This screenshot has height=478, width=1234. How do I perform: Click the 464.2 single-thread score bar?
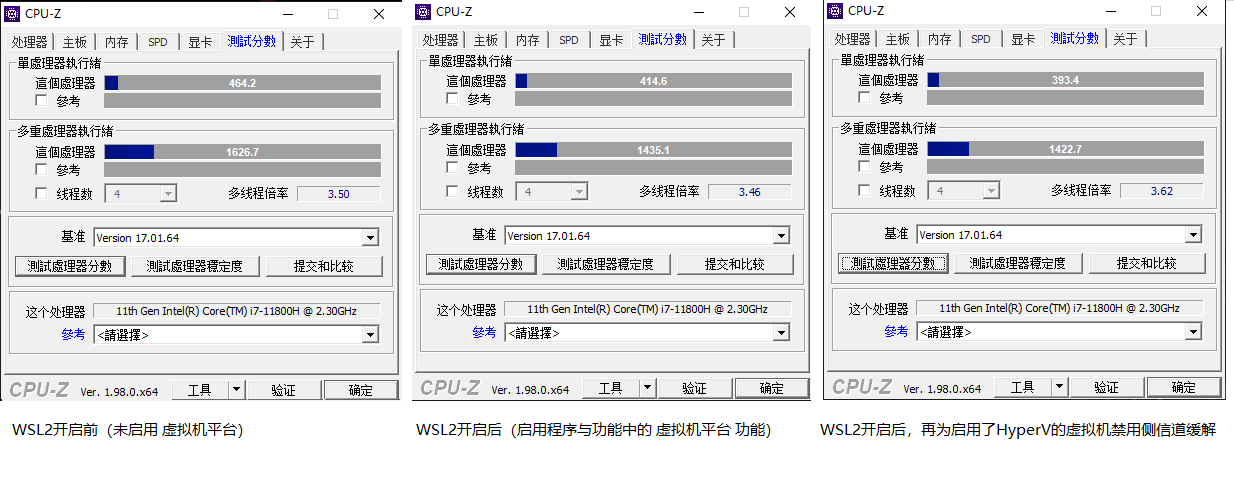pos(242,83)
